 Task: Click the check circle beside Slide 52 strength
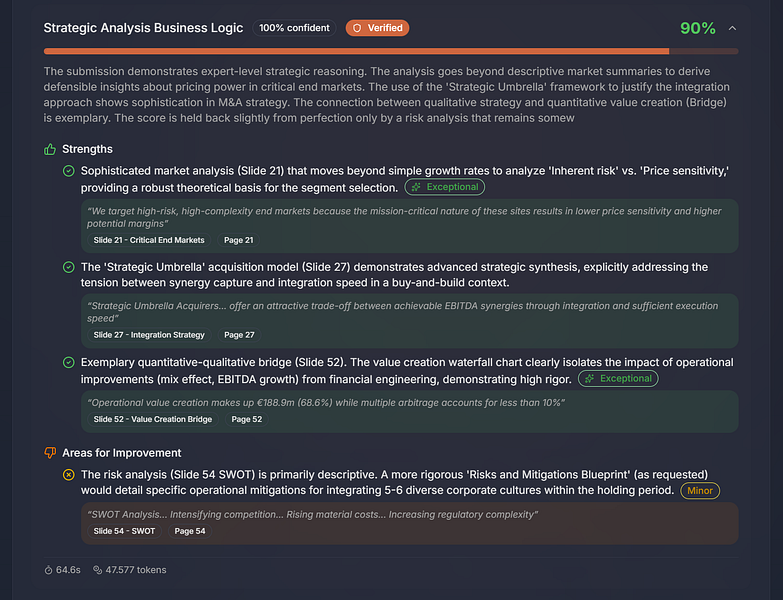(68, 362)
